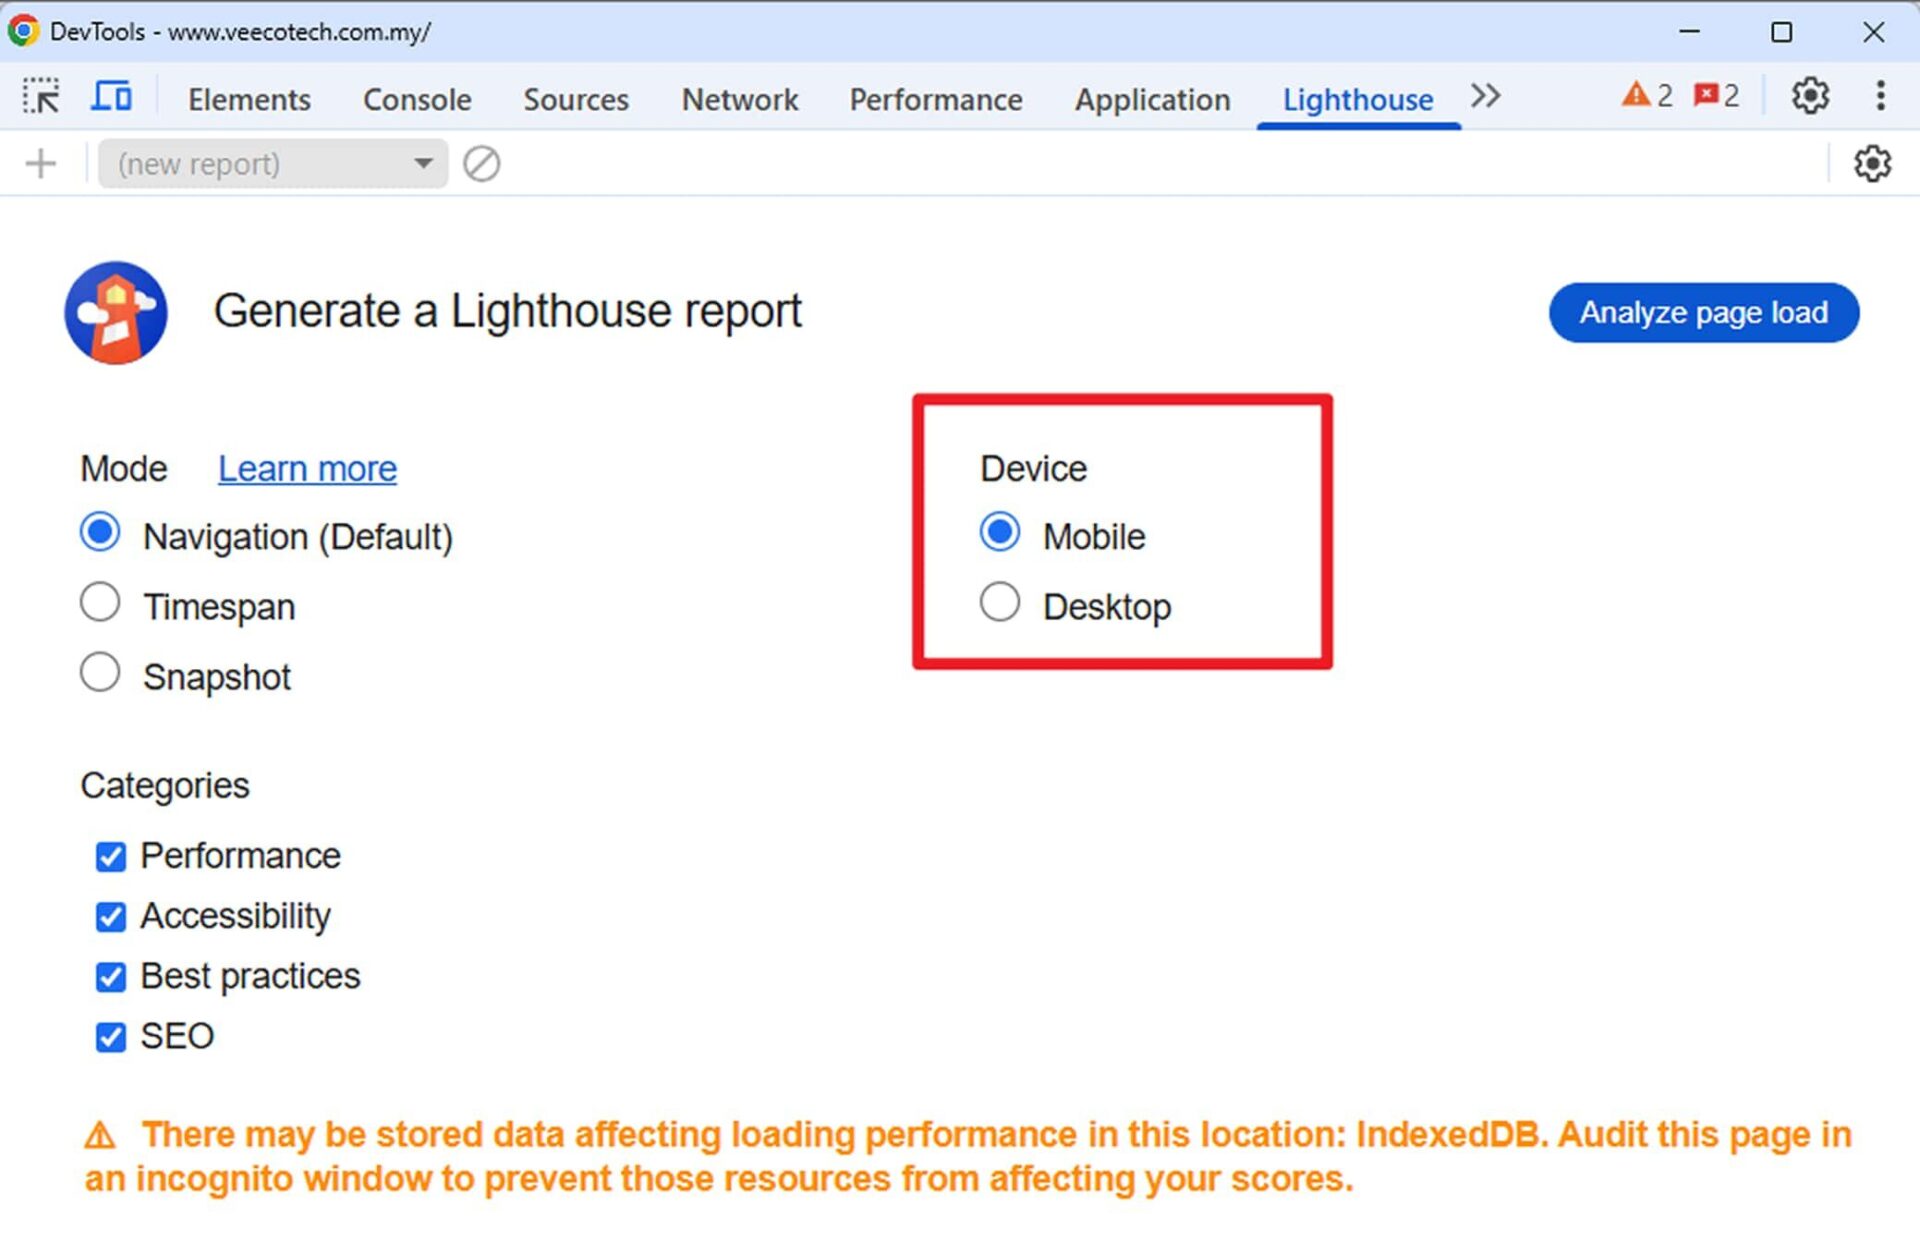Uncheck the Accessibility category

click(x=111, y=917)
